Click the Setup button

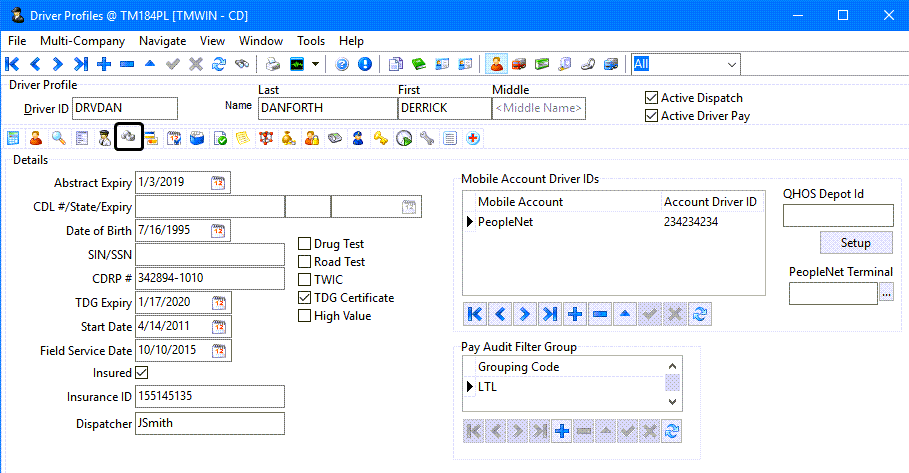(x=855, y=243)
